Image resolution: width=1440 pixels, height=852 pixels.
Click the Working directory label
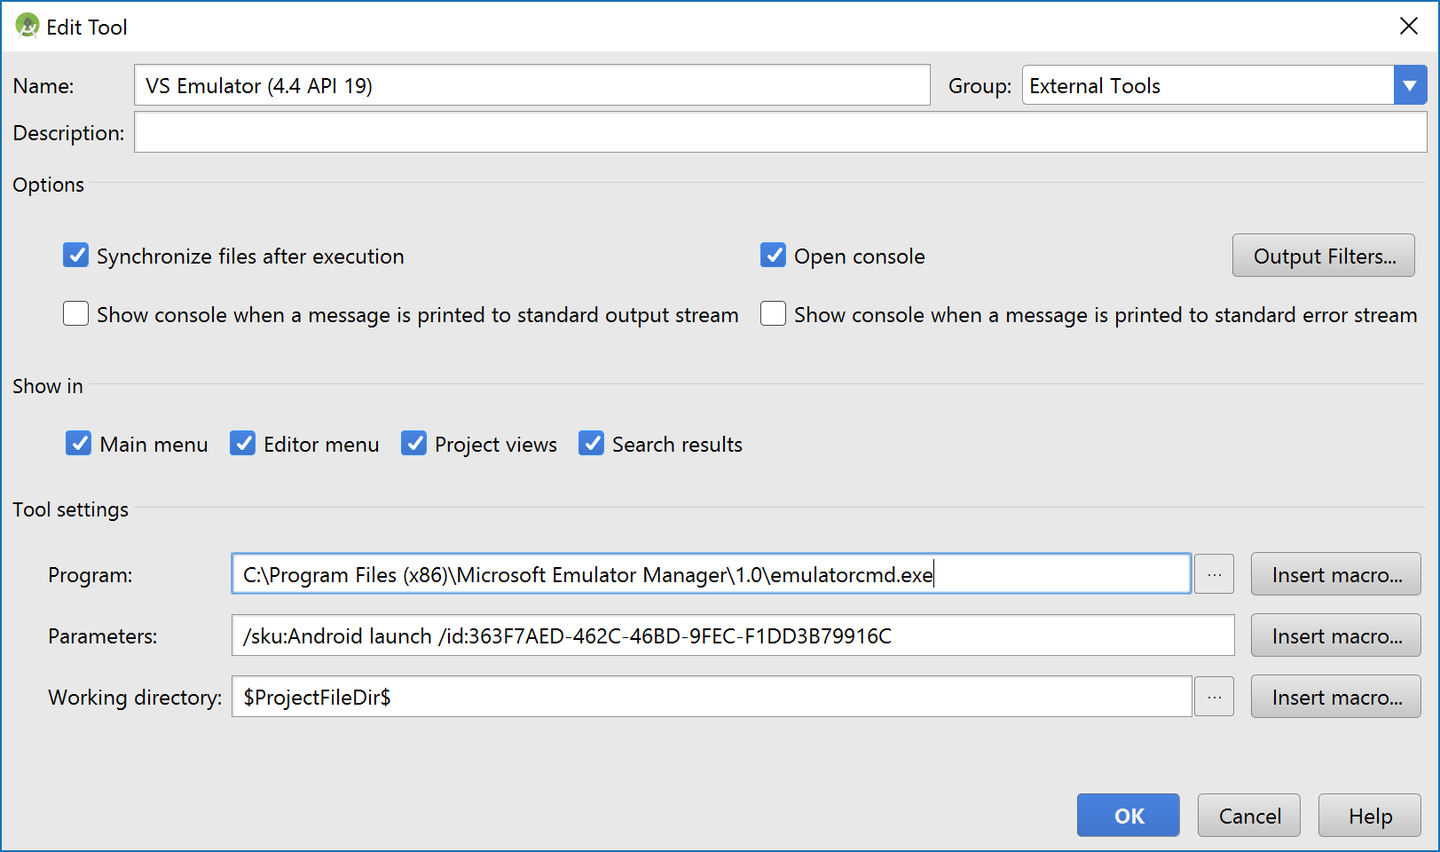pyautogui.click(x=135, y=697)
